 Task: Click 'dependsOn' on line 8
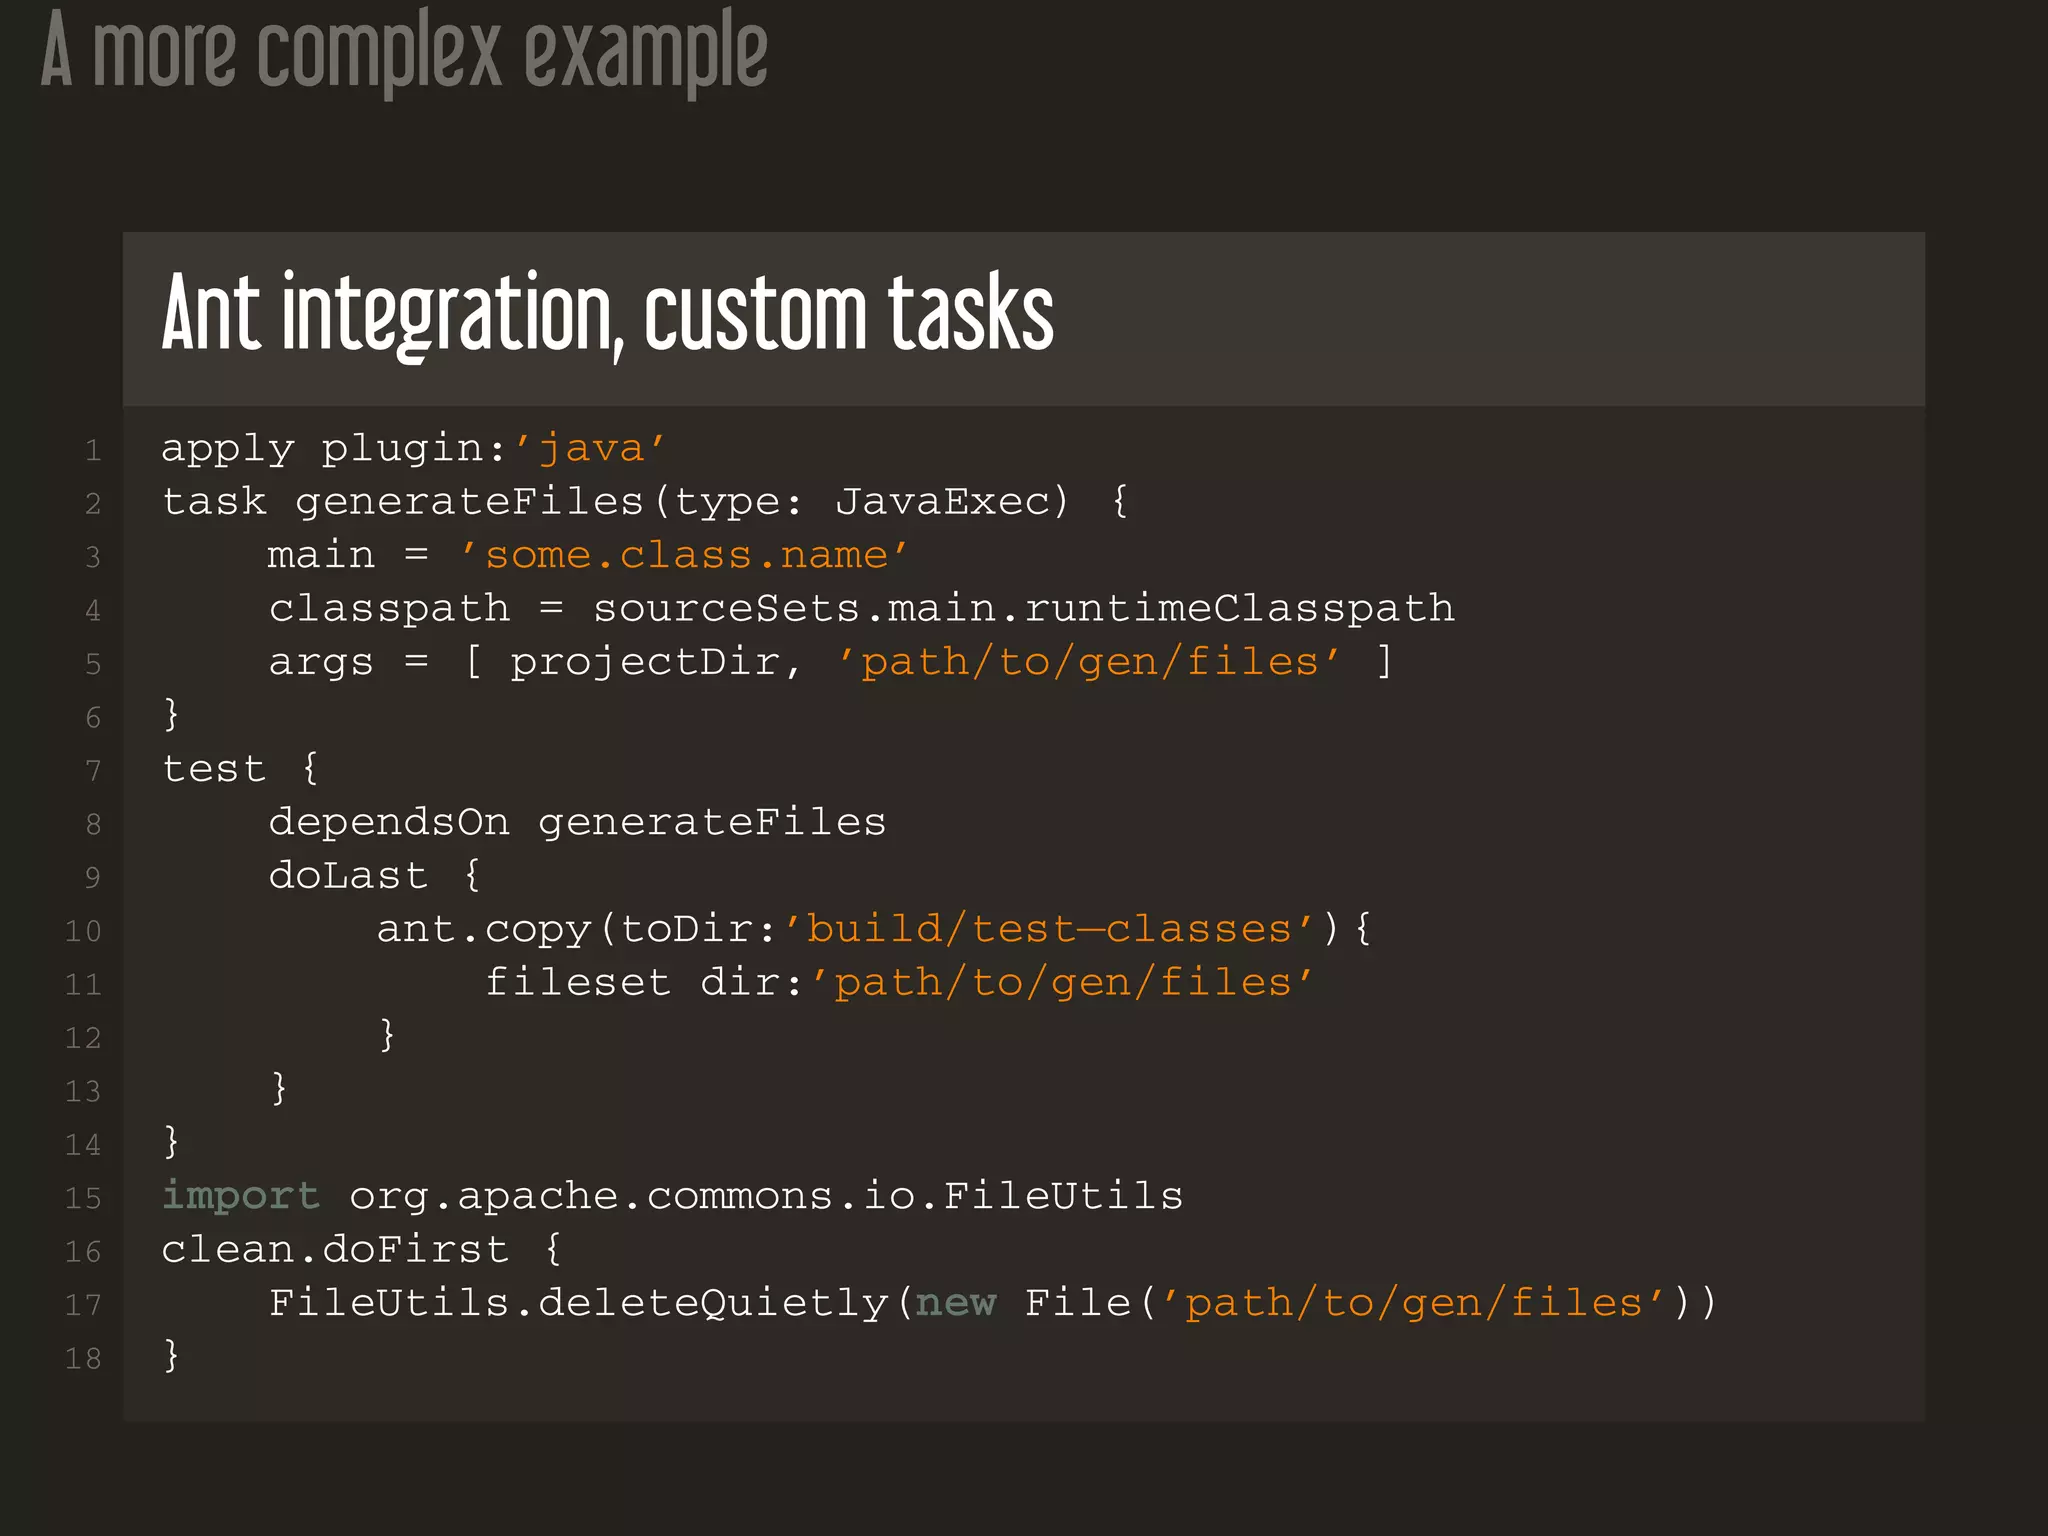[x=389, y=822]
